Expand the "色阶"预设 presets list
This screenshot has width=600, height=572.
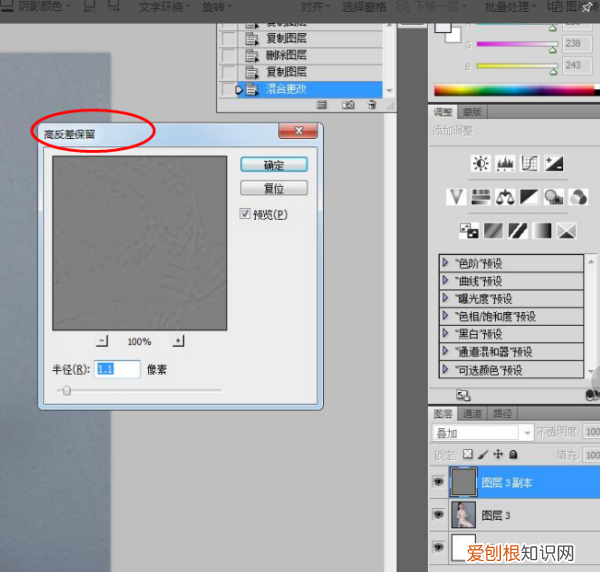tap(446, 264)
